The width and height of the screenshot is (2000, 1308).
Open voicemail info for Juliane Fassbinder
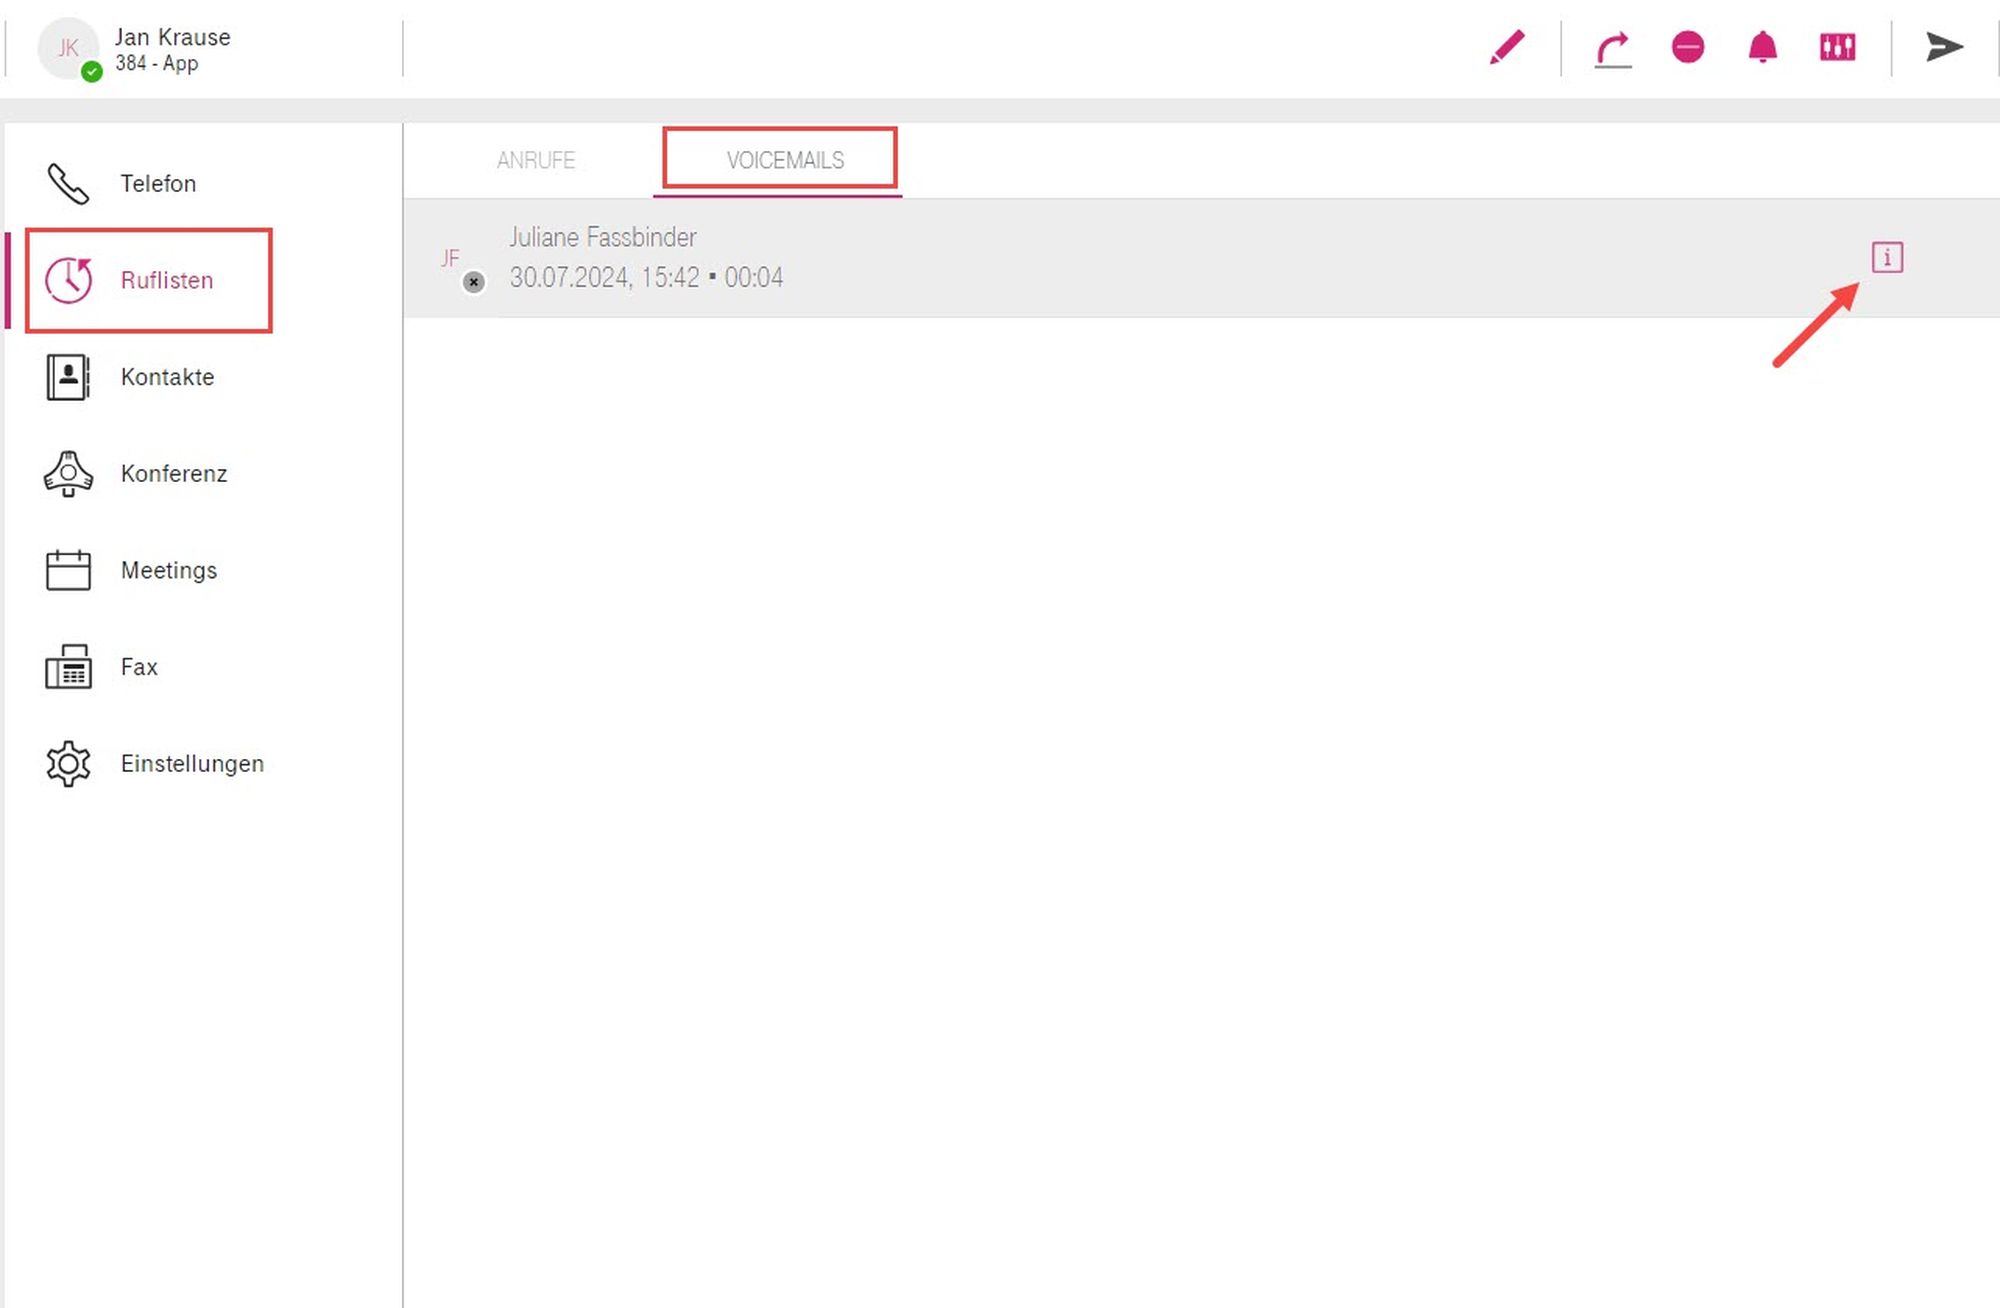[1887, 258]
